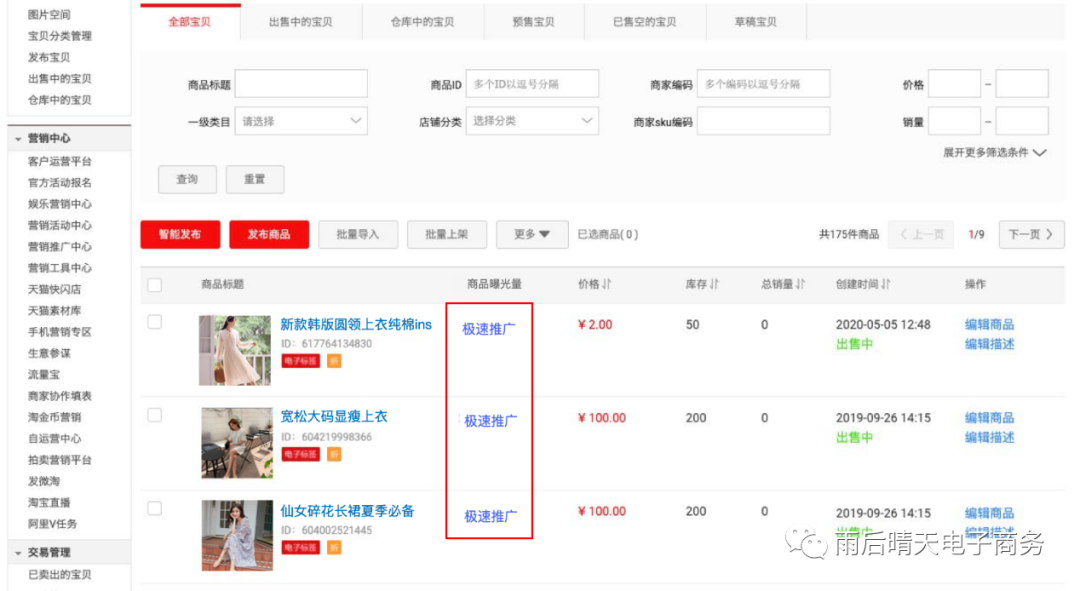Click the maximum 销量 input box
The height and width of the screenshot is (591, 1080).
1022,121
